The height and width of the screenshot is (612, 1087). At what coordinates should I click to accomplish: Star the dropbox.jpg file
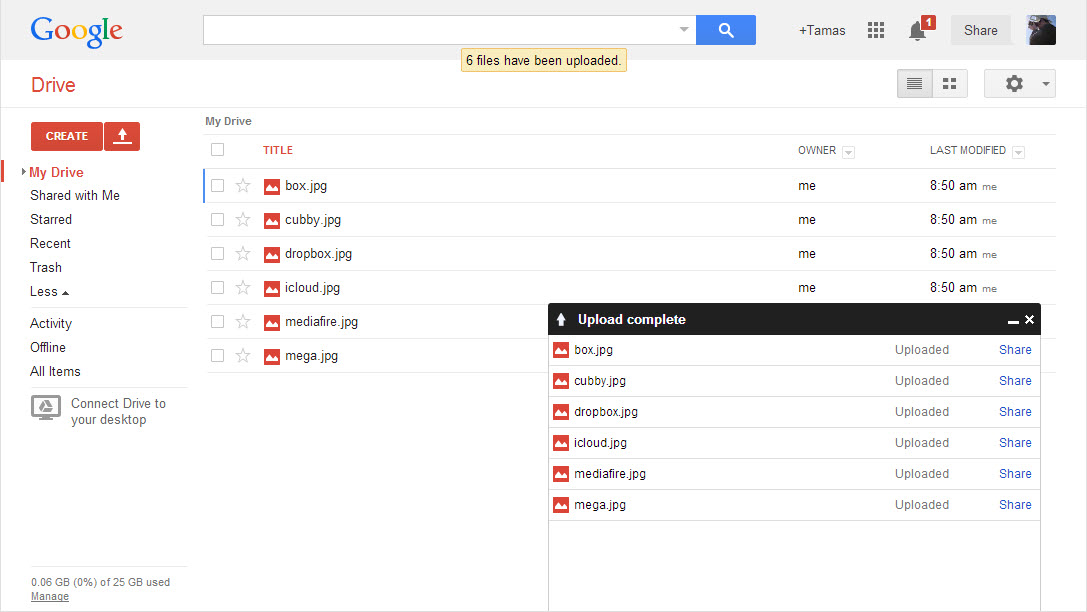(x=243, y=254)
